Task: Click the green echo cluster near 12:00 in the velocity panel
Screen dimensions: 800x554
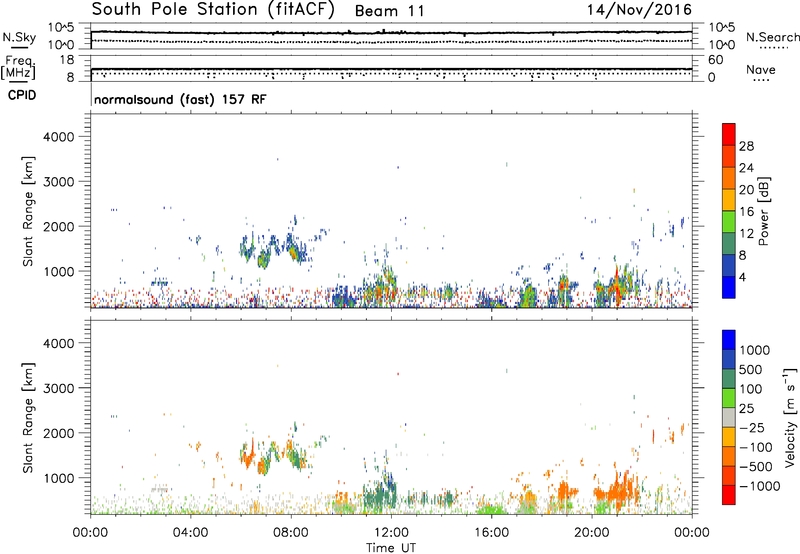Action: click(x=380, y=492)
